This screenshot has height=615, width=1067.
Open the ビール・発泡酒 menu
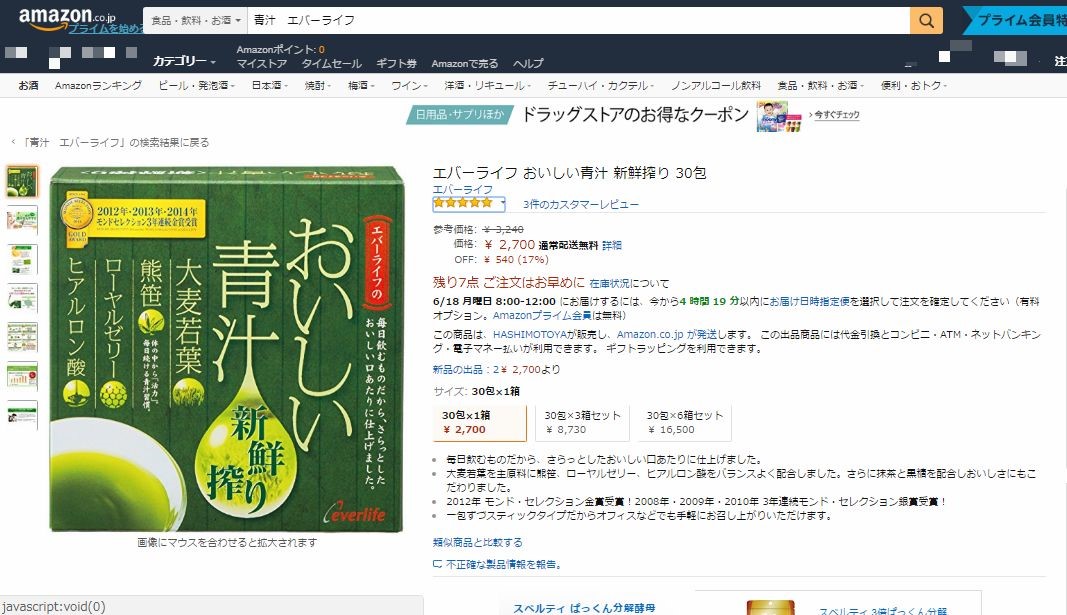tap(196, 86)
